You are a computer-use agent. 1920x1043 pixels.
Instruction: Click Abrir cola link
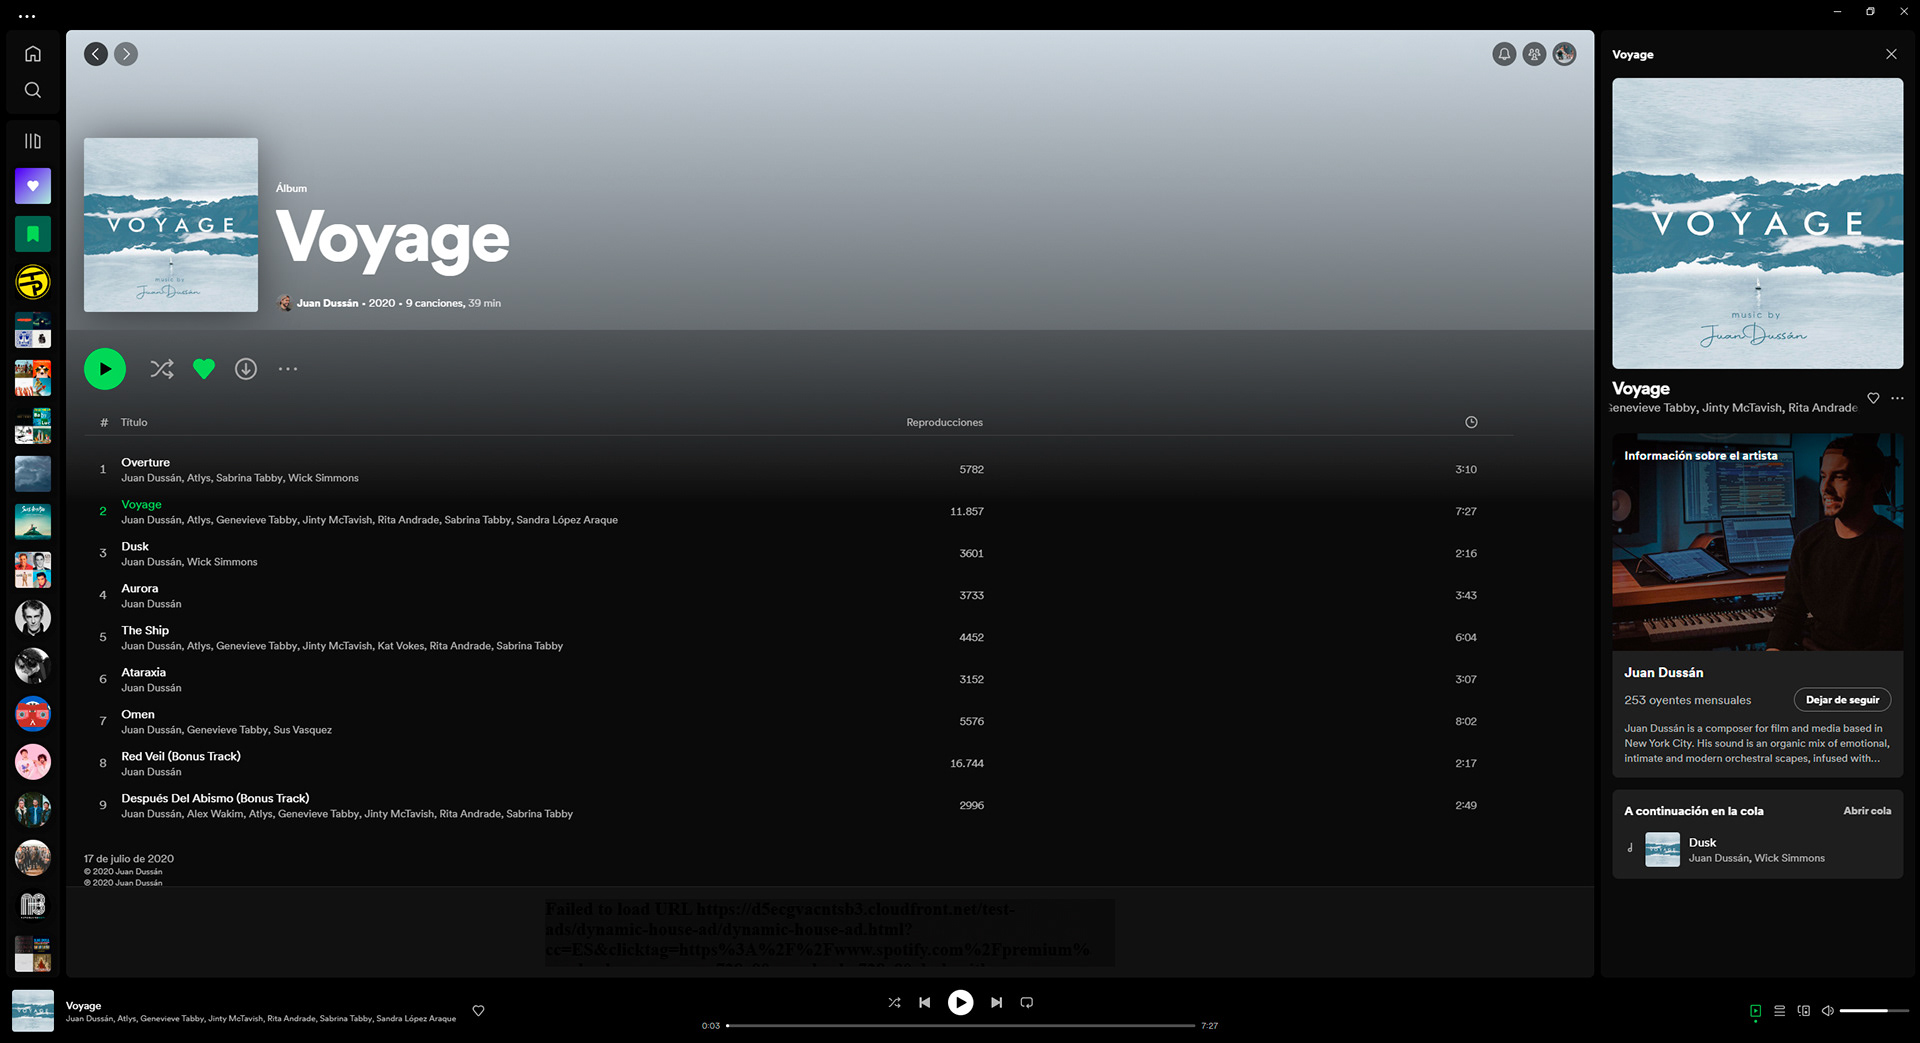1867,811
